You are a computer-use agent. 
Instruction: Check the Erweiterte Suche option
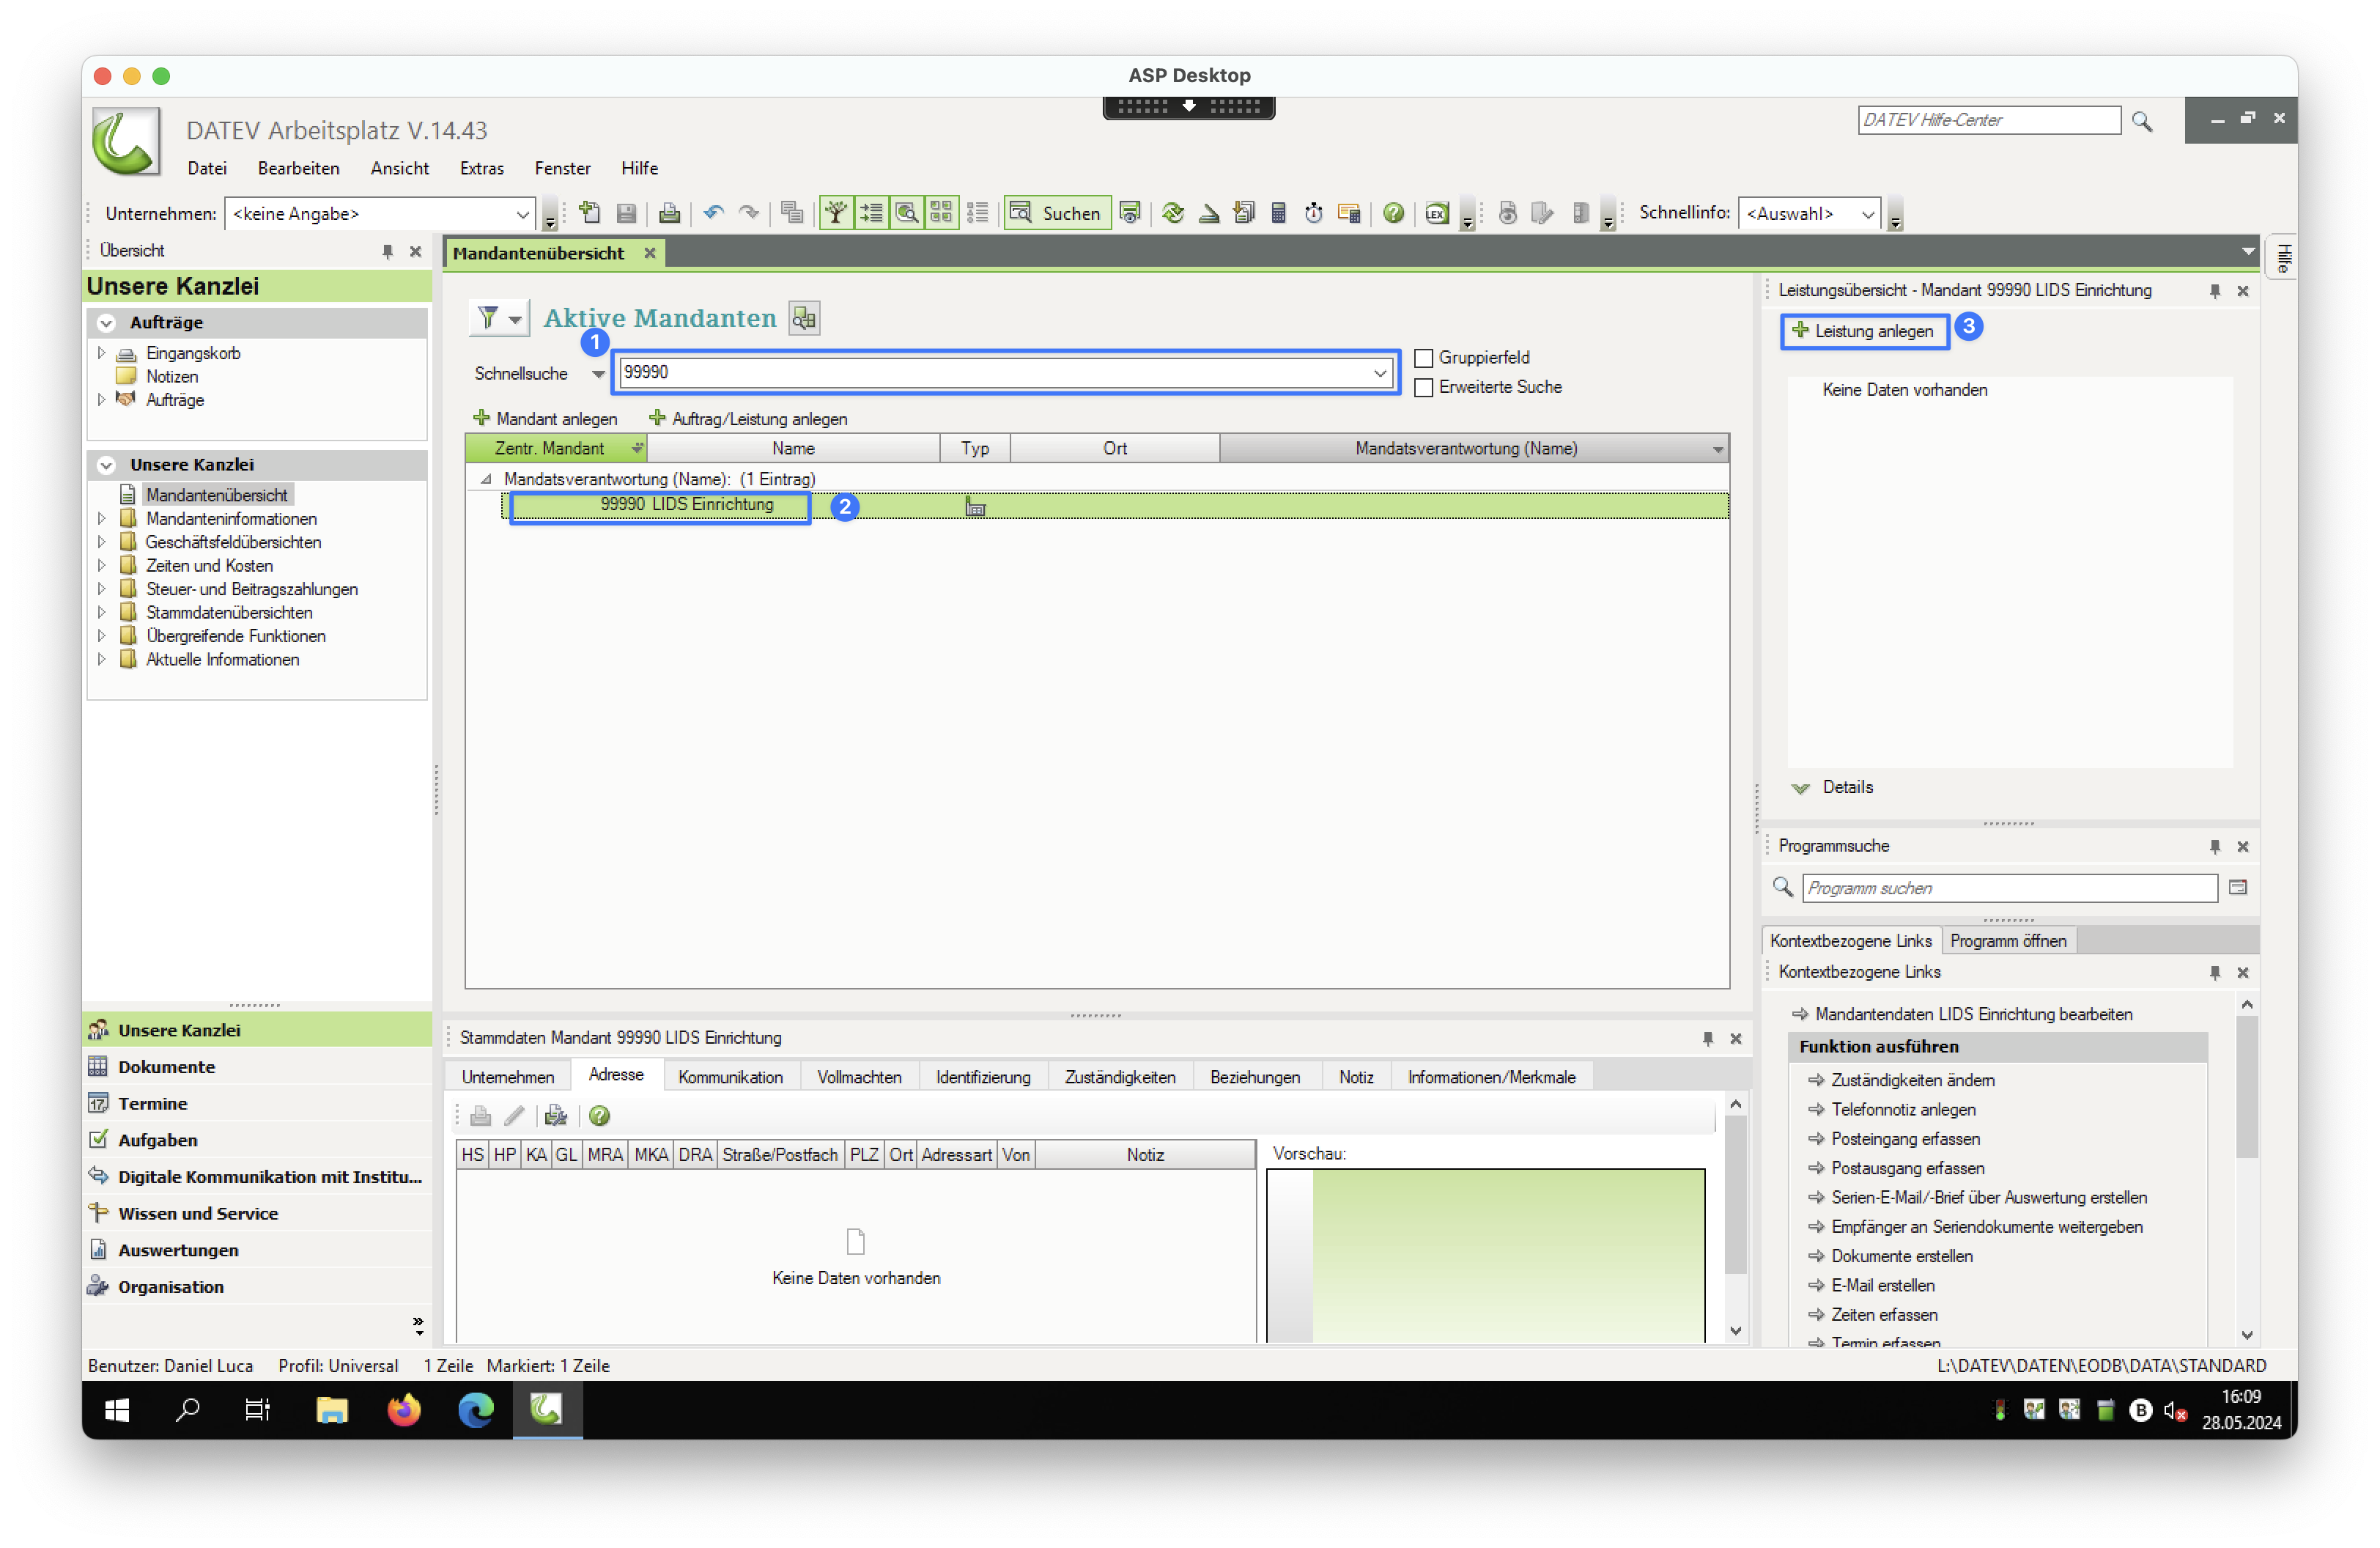[1424, 387]
